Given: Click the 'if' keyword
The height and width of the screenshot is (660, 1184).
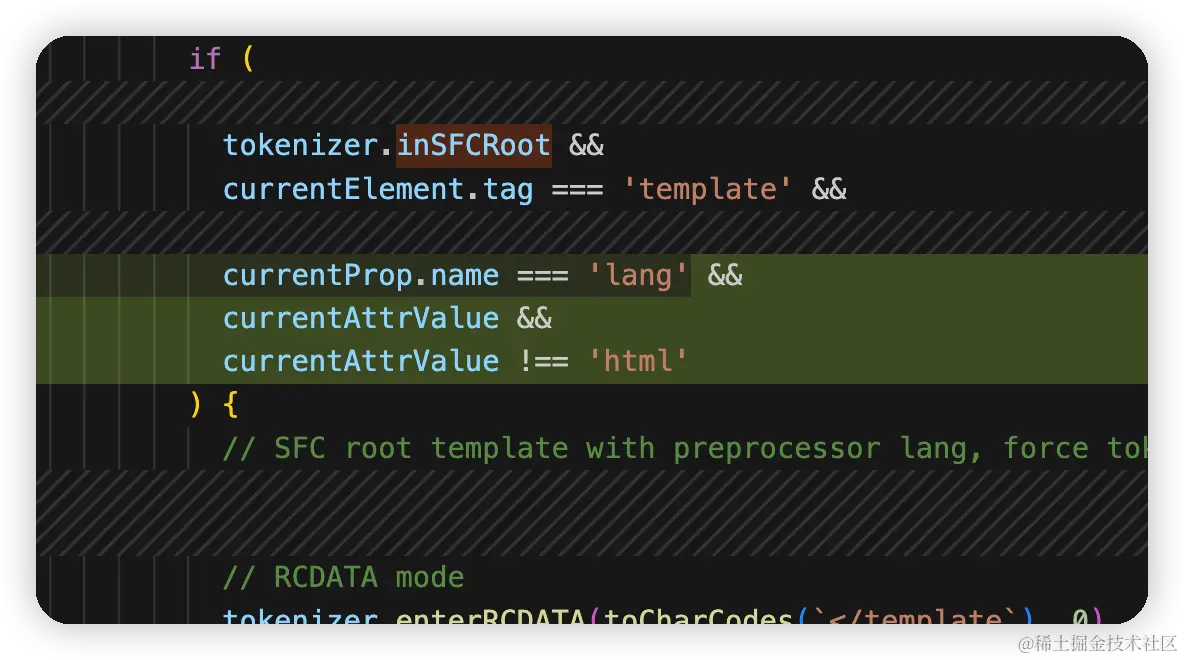Looking at the screenshot, I should (205, 58).
